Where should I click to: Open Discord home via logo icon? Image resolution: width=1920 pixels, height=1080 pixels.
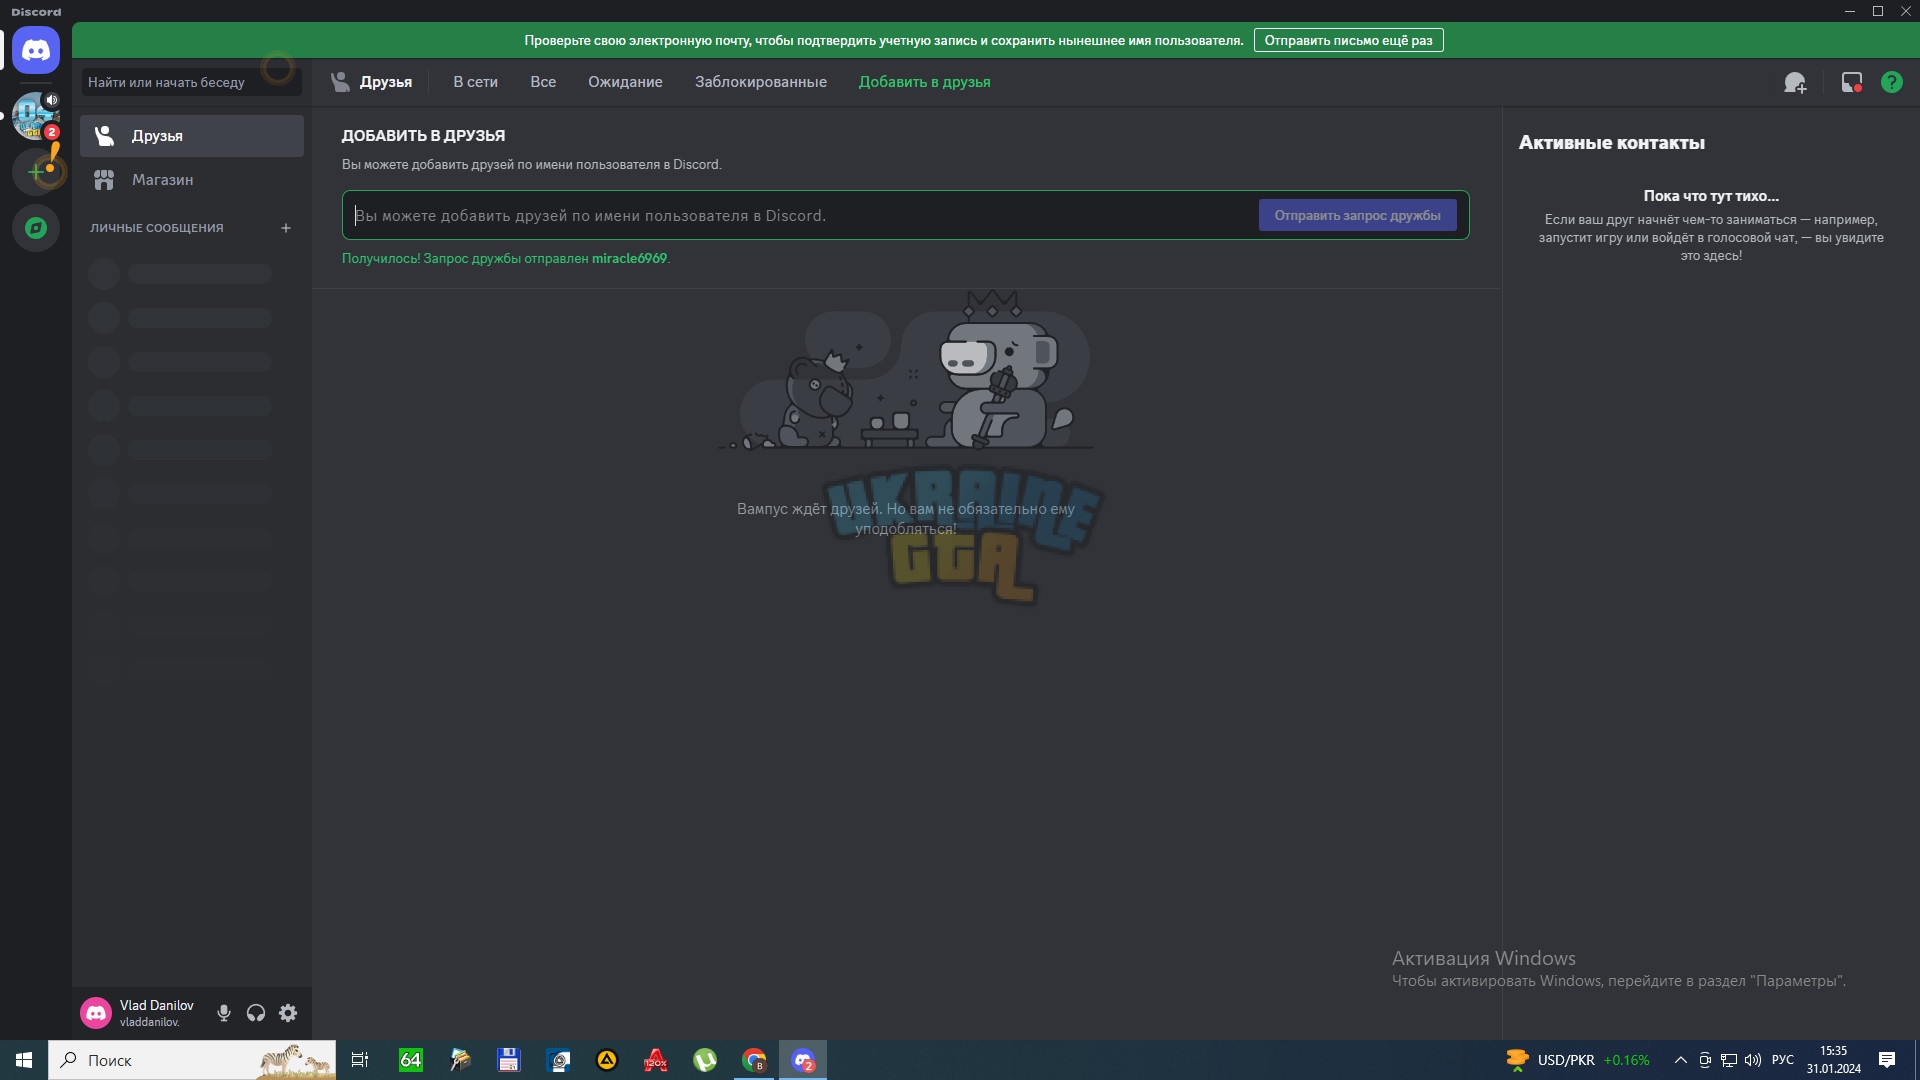coord(36,50)
